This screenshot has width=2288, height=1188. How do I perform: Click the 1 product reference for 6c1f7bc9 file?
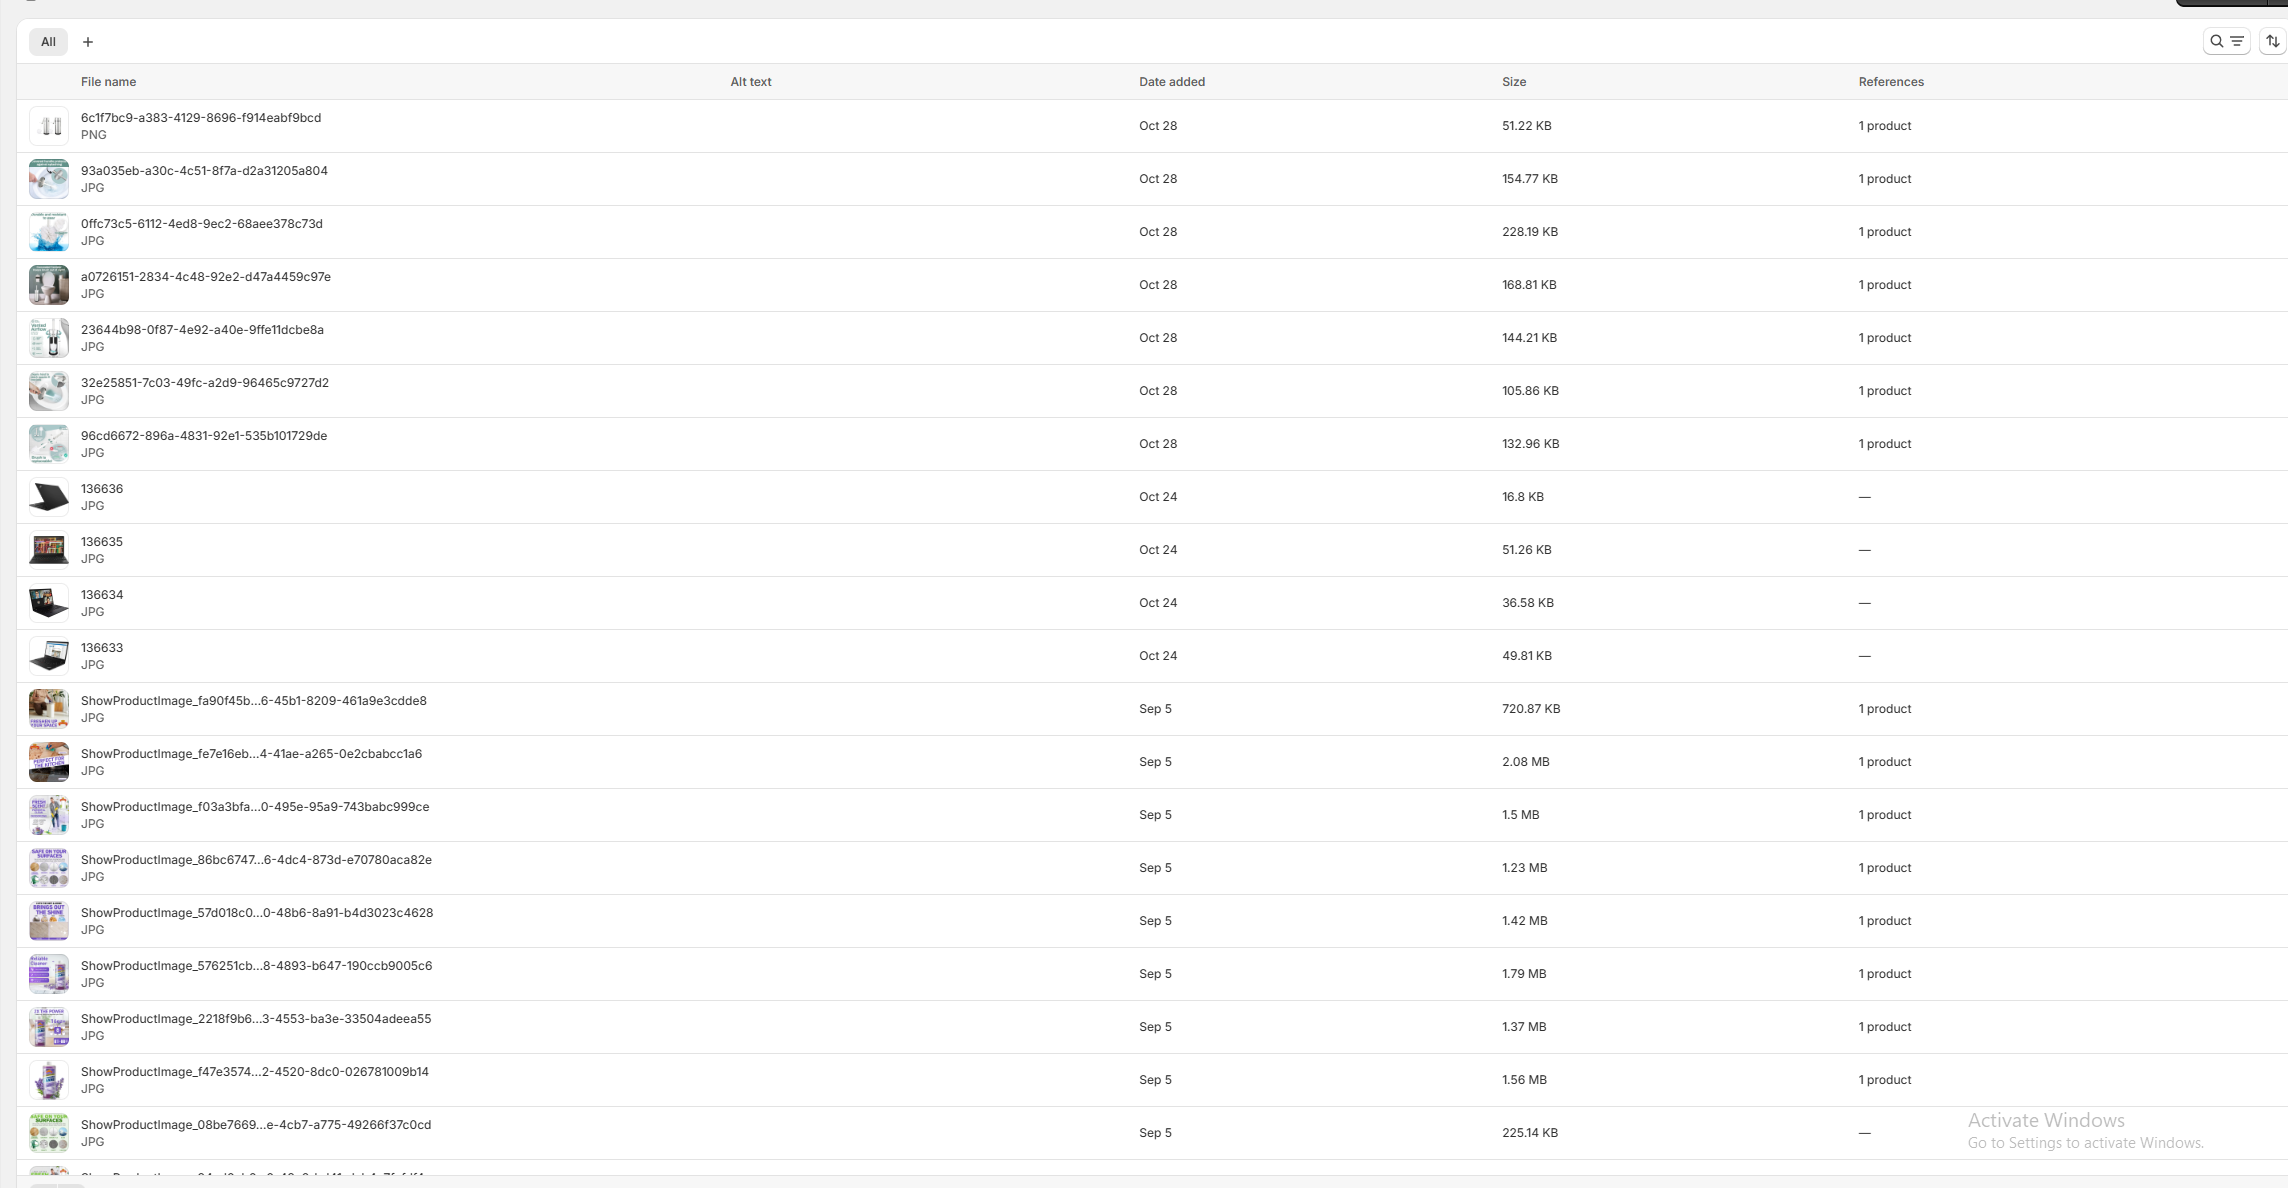pos(1884,126)
